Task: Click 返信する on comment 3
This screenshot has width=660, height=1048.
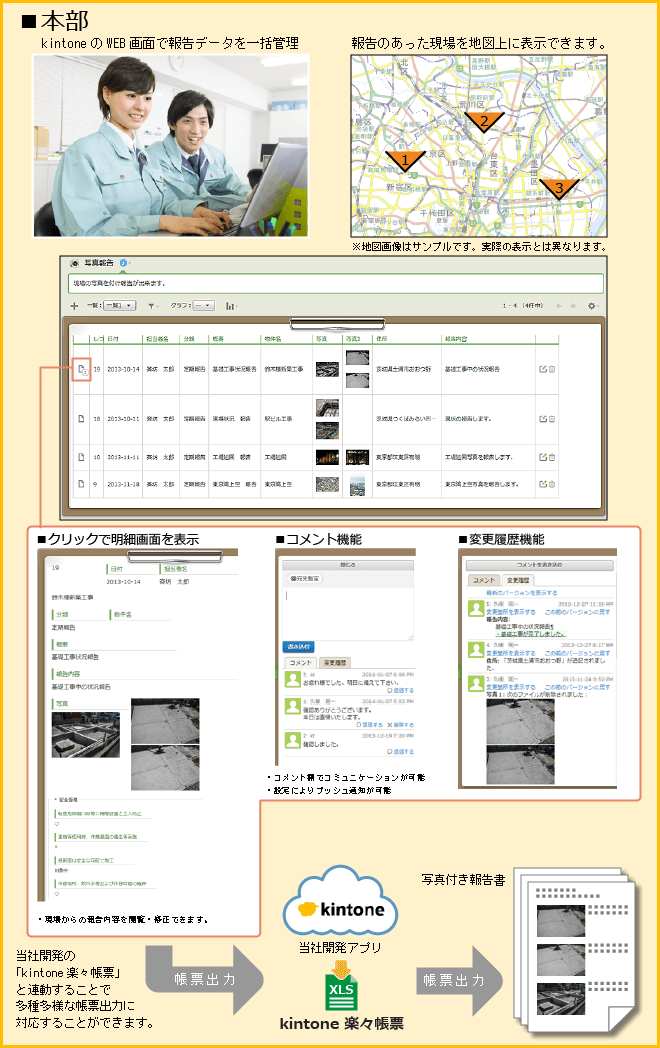Action: pyautogui.click(x=369, y=725)
